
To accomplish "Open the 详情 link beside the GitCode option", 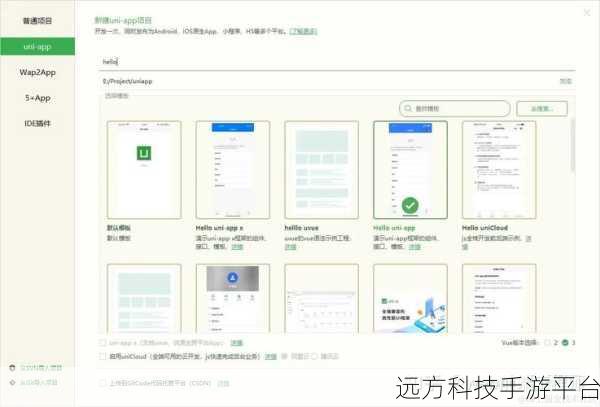I will click(x=223, y=383).
